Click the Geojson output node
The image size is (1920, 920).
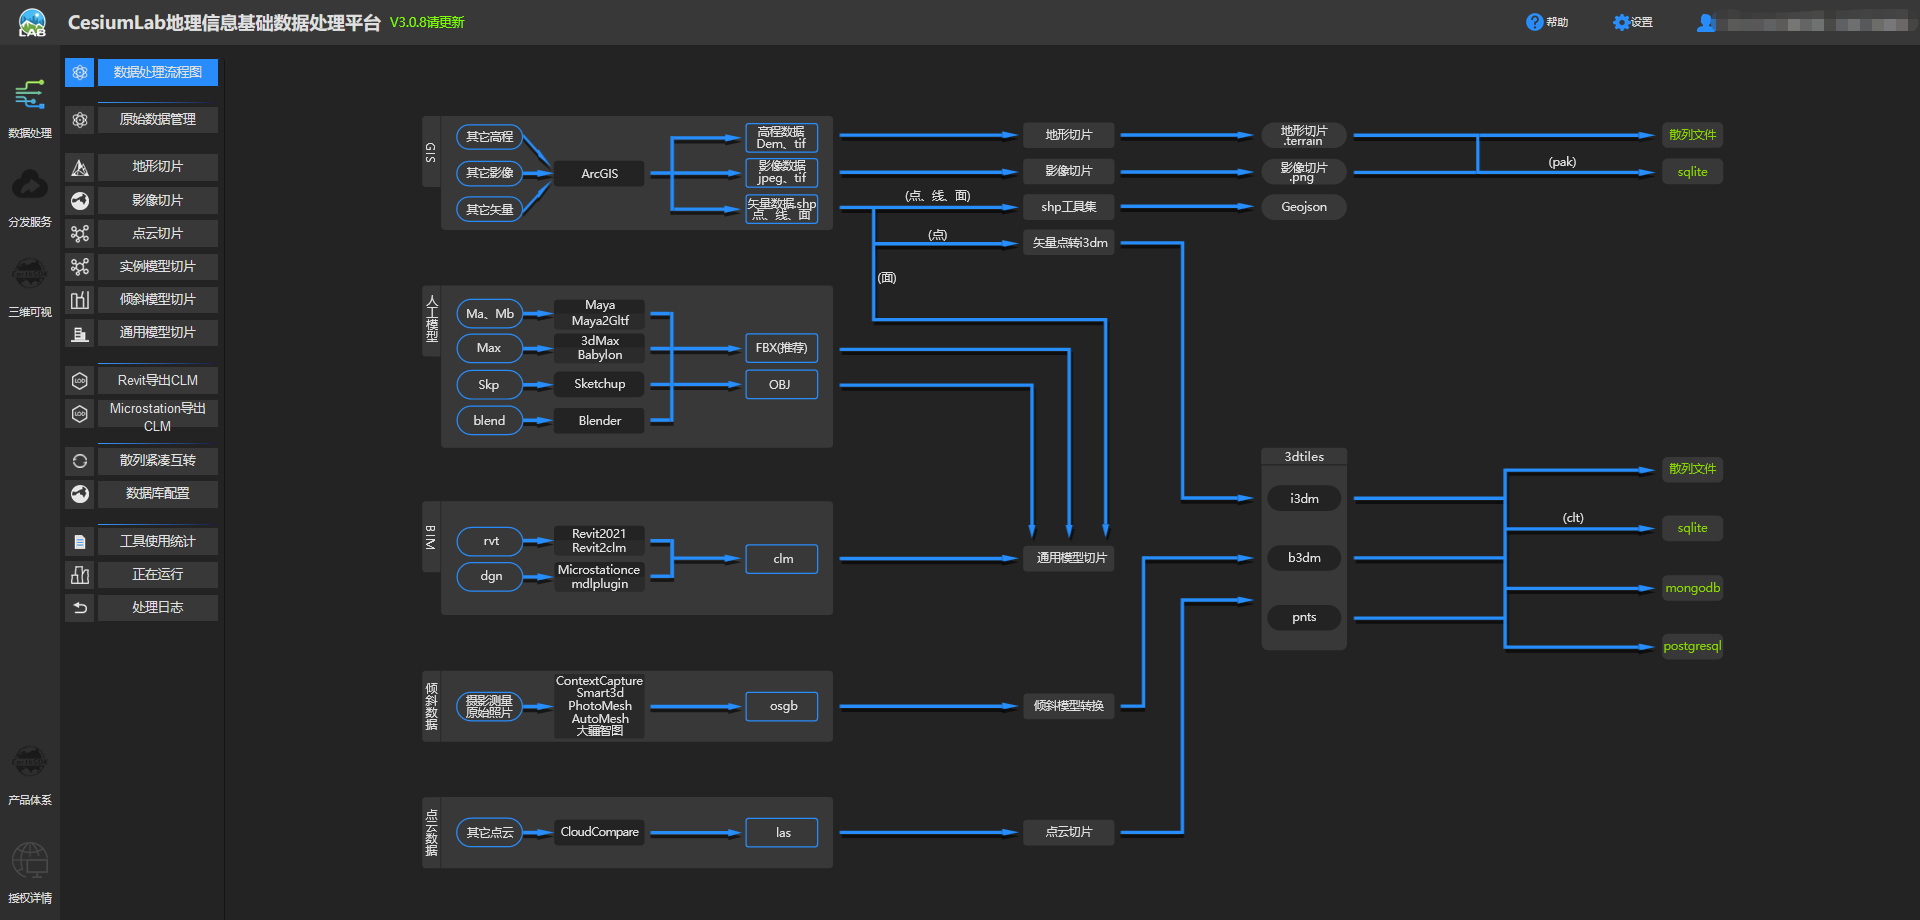[1304, 207]
